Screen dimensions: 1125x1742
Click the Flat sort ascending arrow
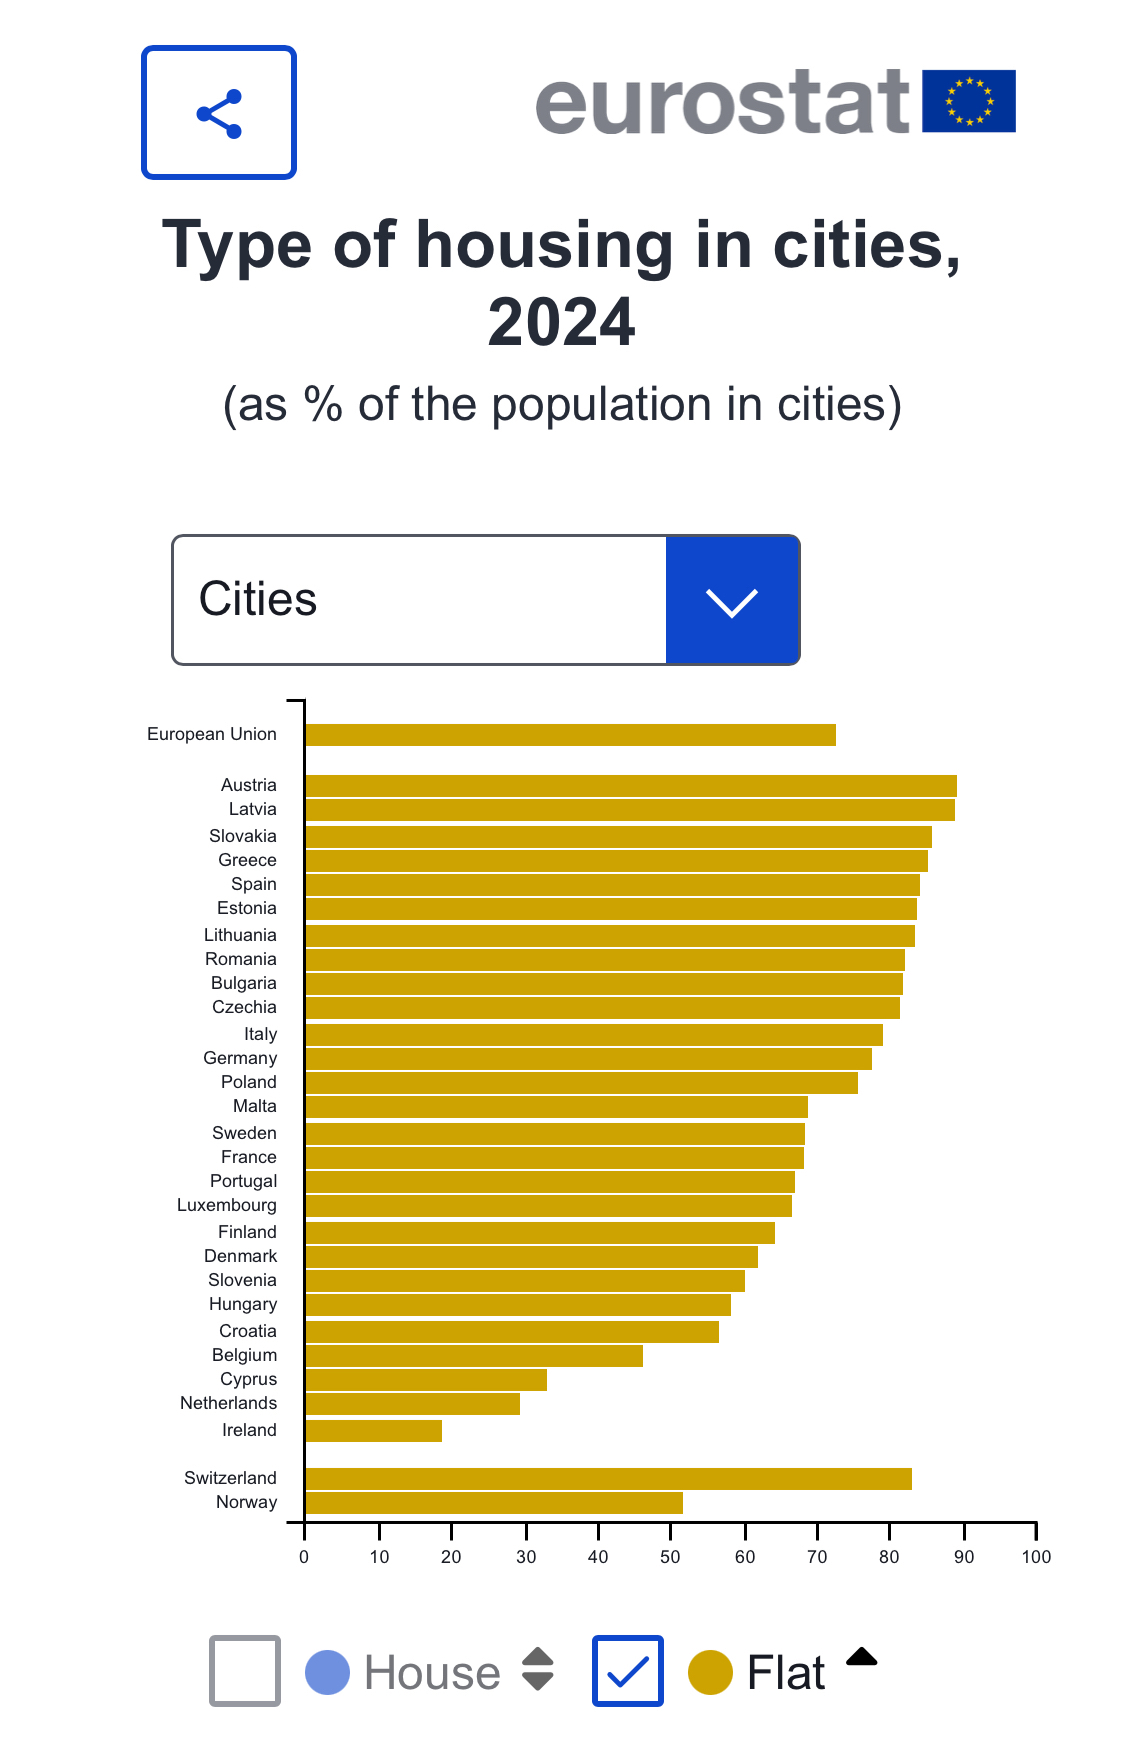861,1657
